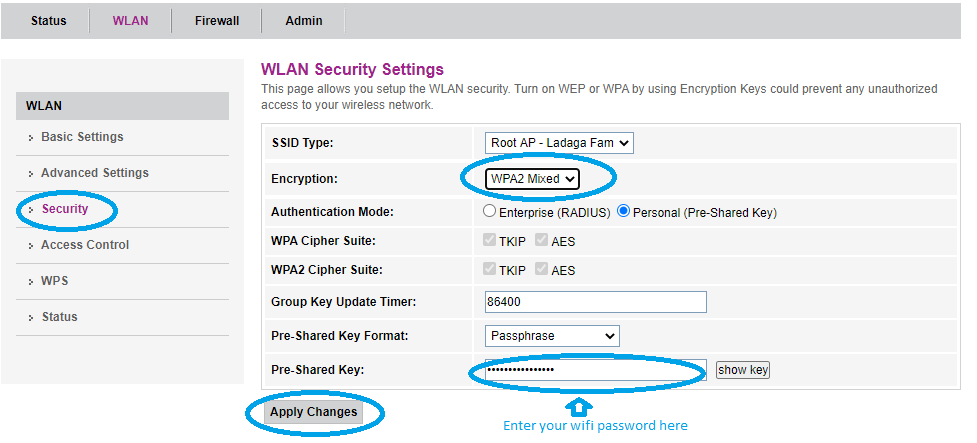Click the Group Key Update Timer field
This screenshot has height=443, width=977.
coord(596,302)
